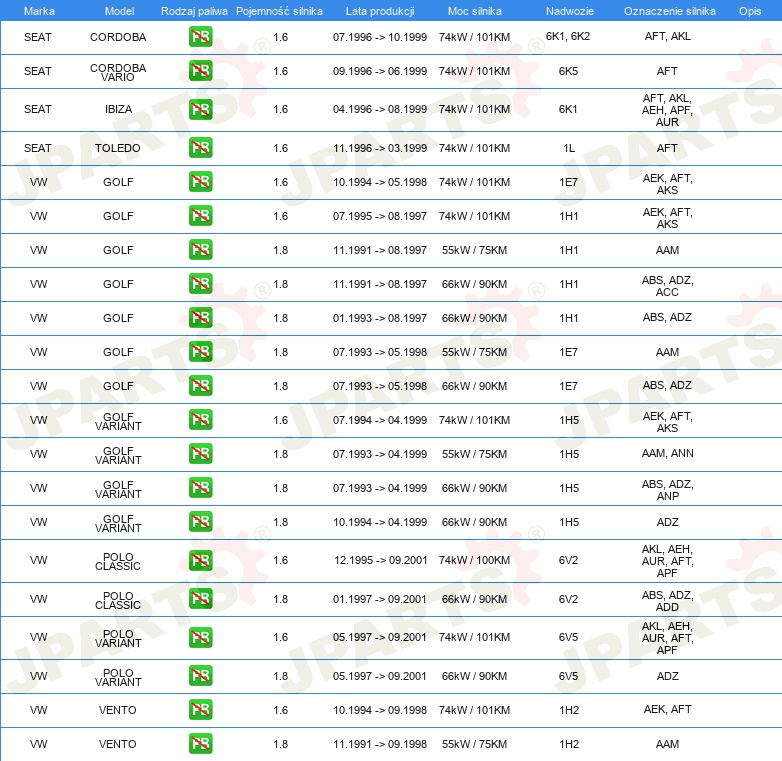The height and width of the screenshot is (761, 782).
Task: Click engine codes ABS, ADZ, ANP
Action: coord(667,490)
